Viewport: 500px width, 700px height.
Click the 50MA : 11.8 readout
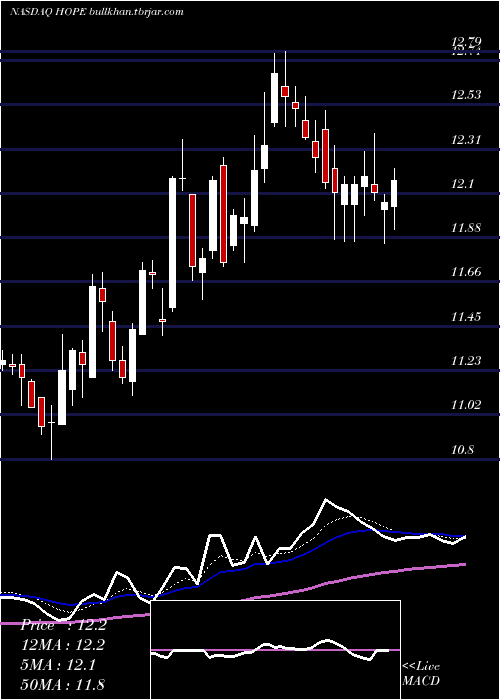63,684
